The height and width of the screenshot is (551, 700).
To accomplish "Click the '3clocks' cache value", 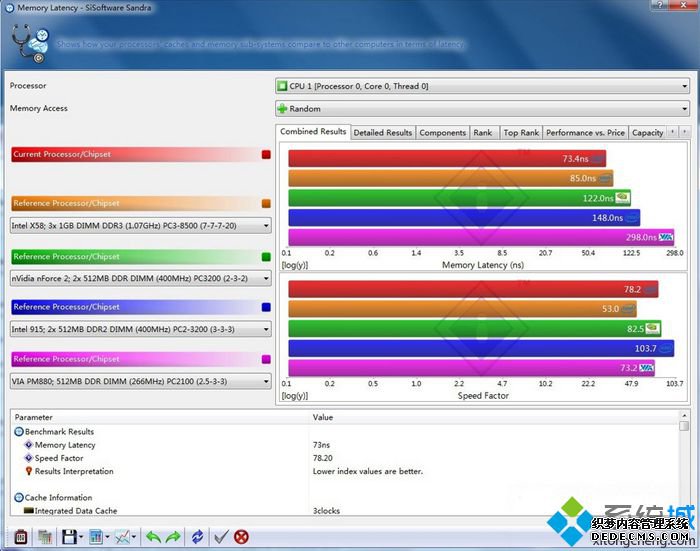I will click(326, 510).
